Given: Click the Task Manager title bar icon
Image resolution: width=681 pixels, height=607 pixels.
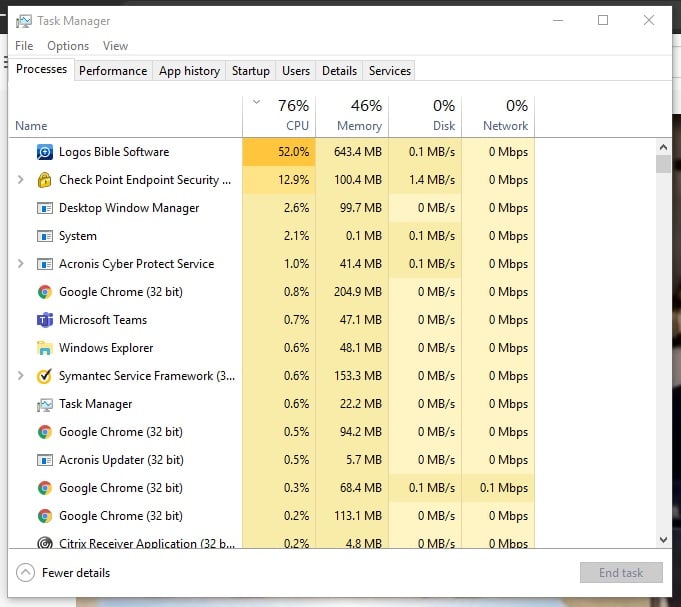Looking at the screenshot, I should [x=23, y=21].
